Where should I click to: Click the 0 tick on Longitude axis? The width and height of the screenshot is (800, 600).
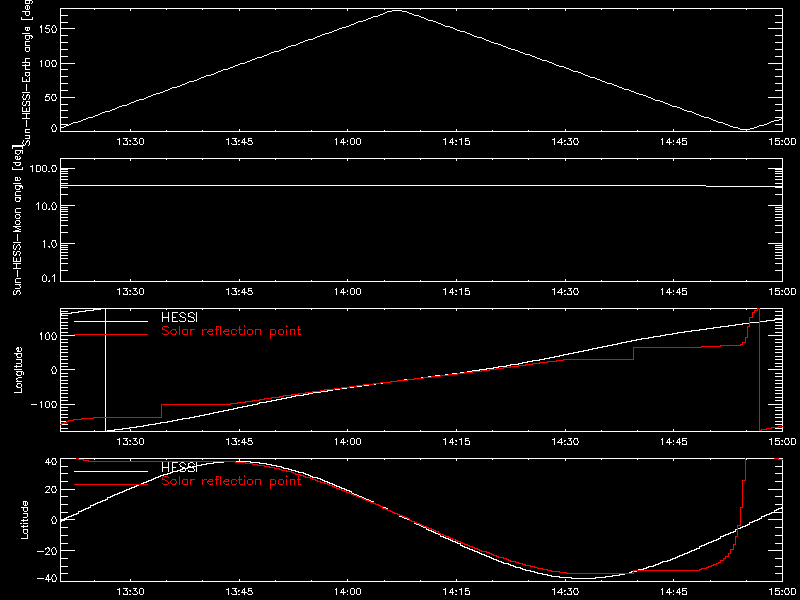[53, 369]
